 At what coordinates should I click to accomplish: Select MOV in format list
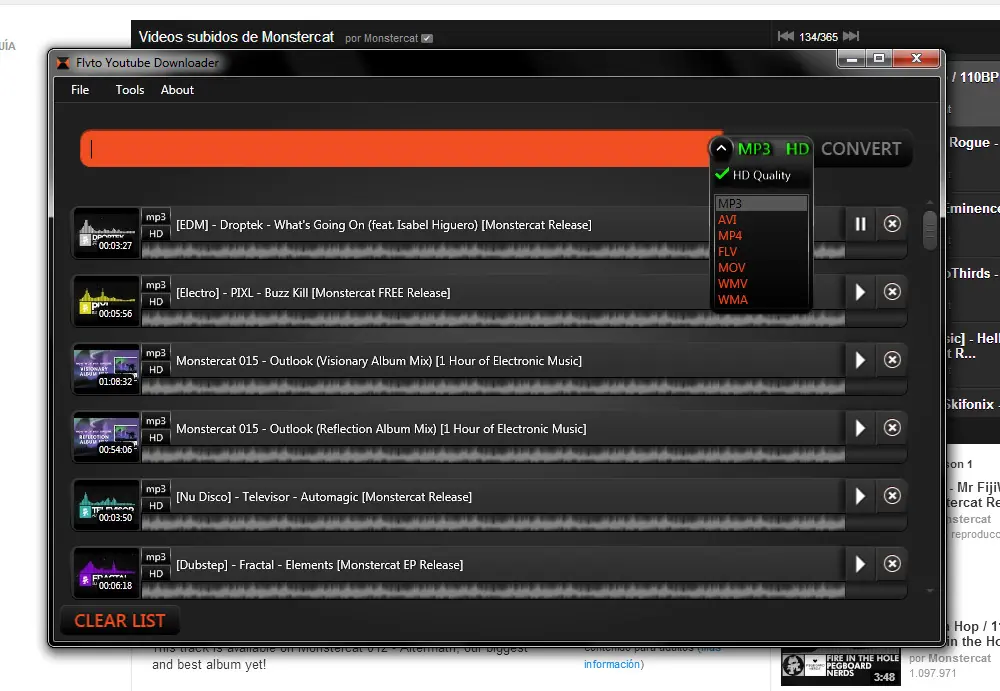[x=761, y=267]
